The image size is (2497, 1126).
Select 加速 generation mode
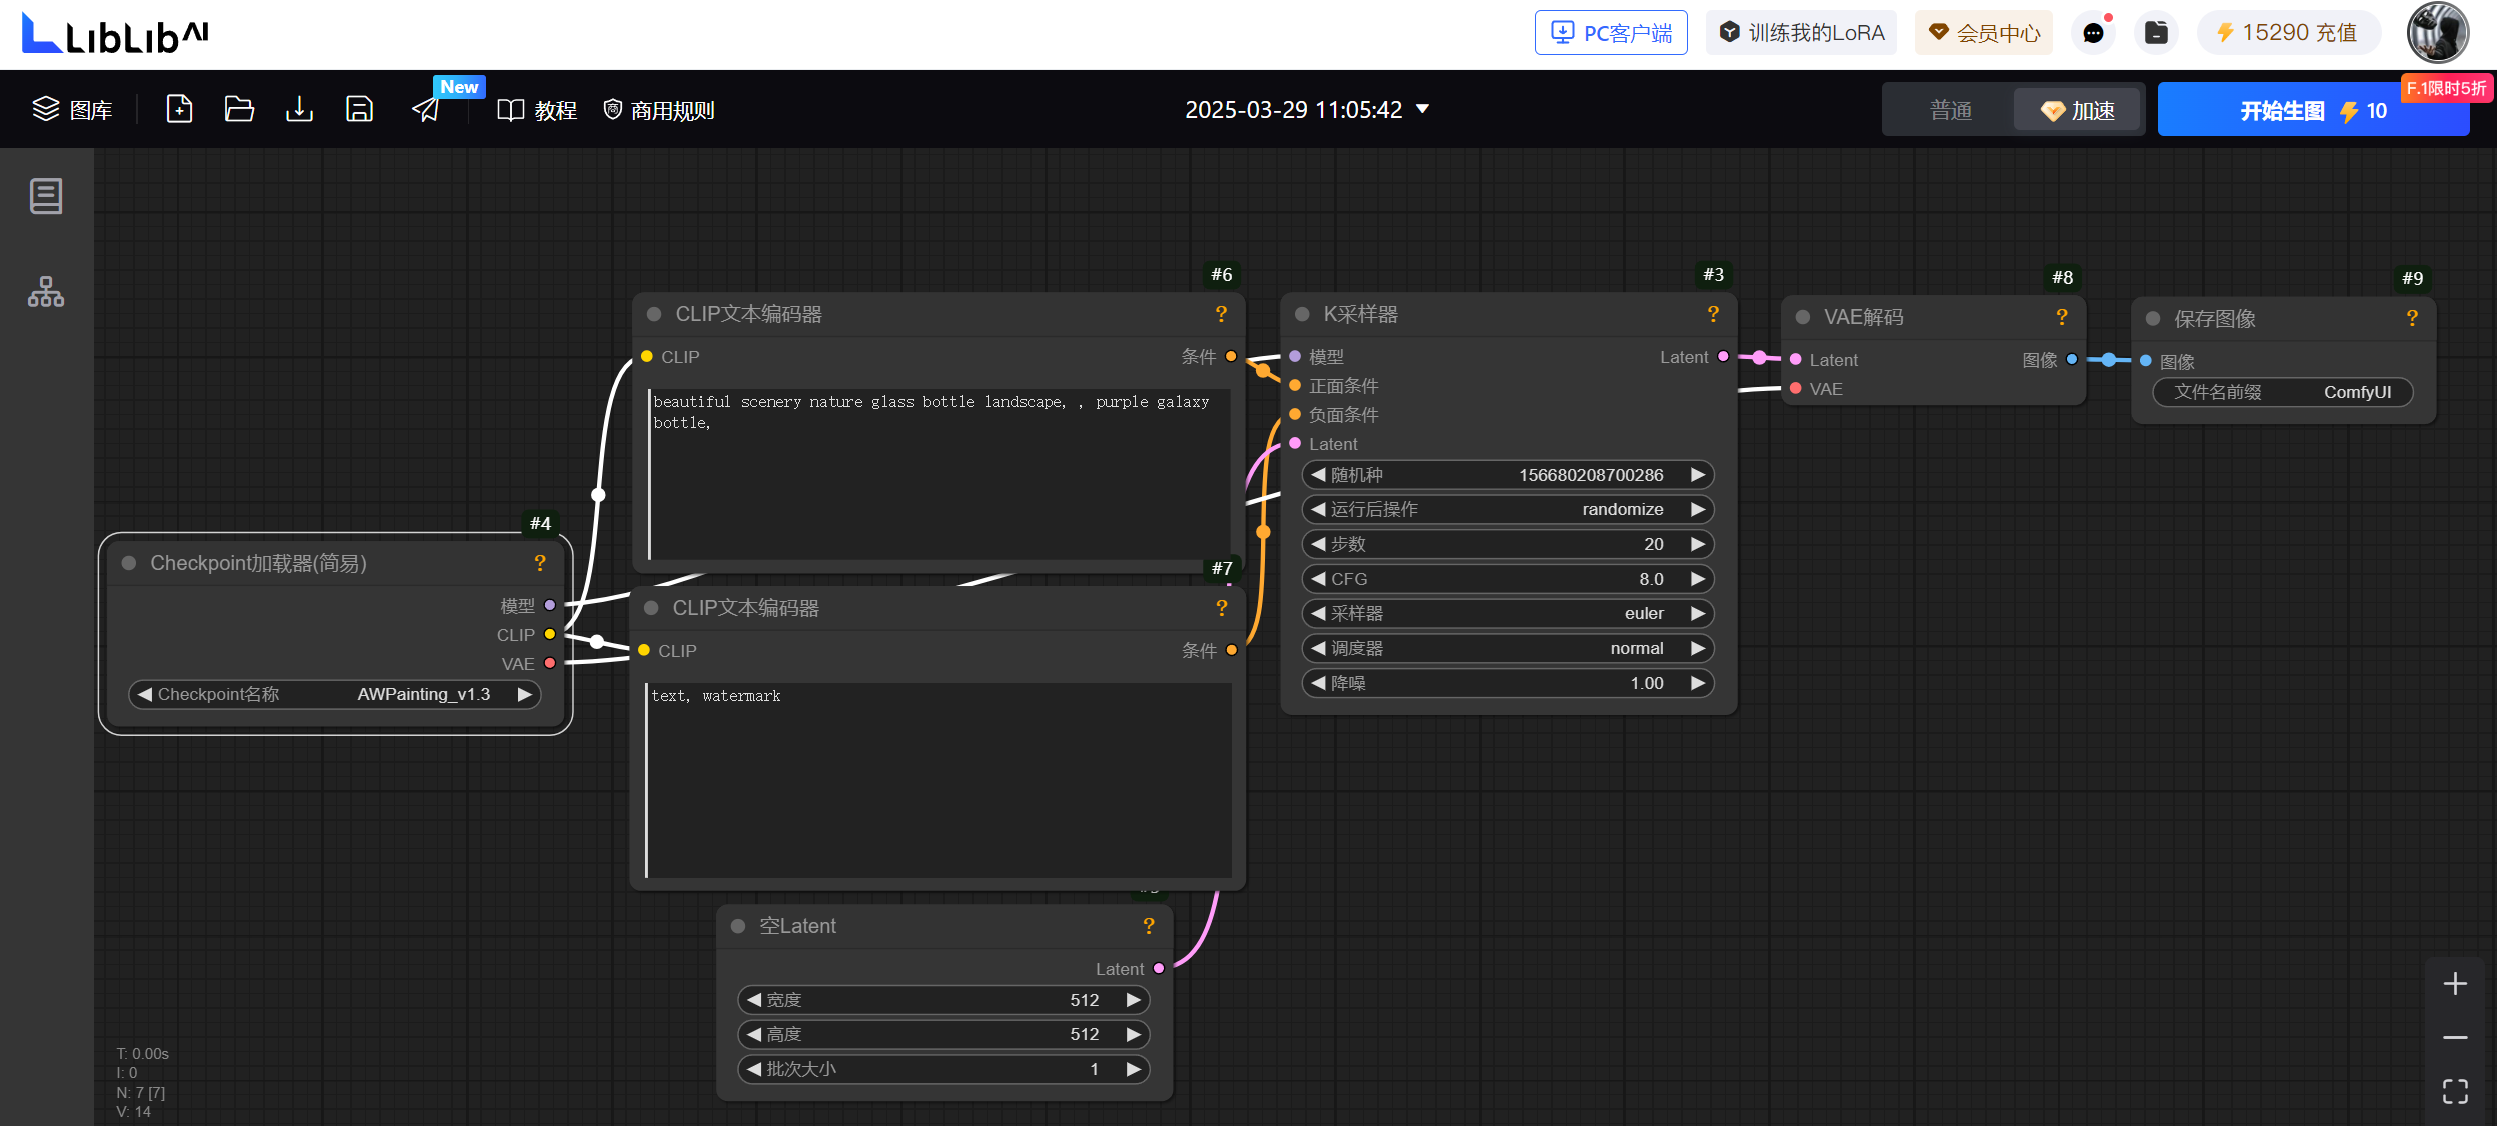pyautogui.click(x=2078, y=110)
